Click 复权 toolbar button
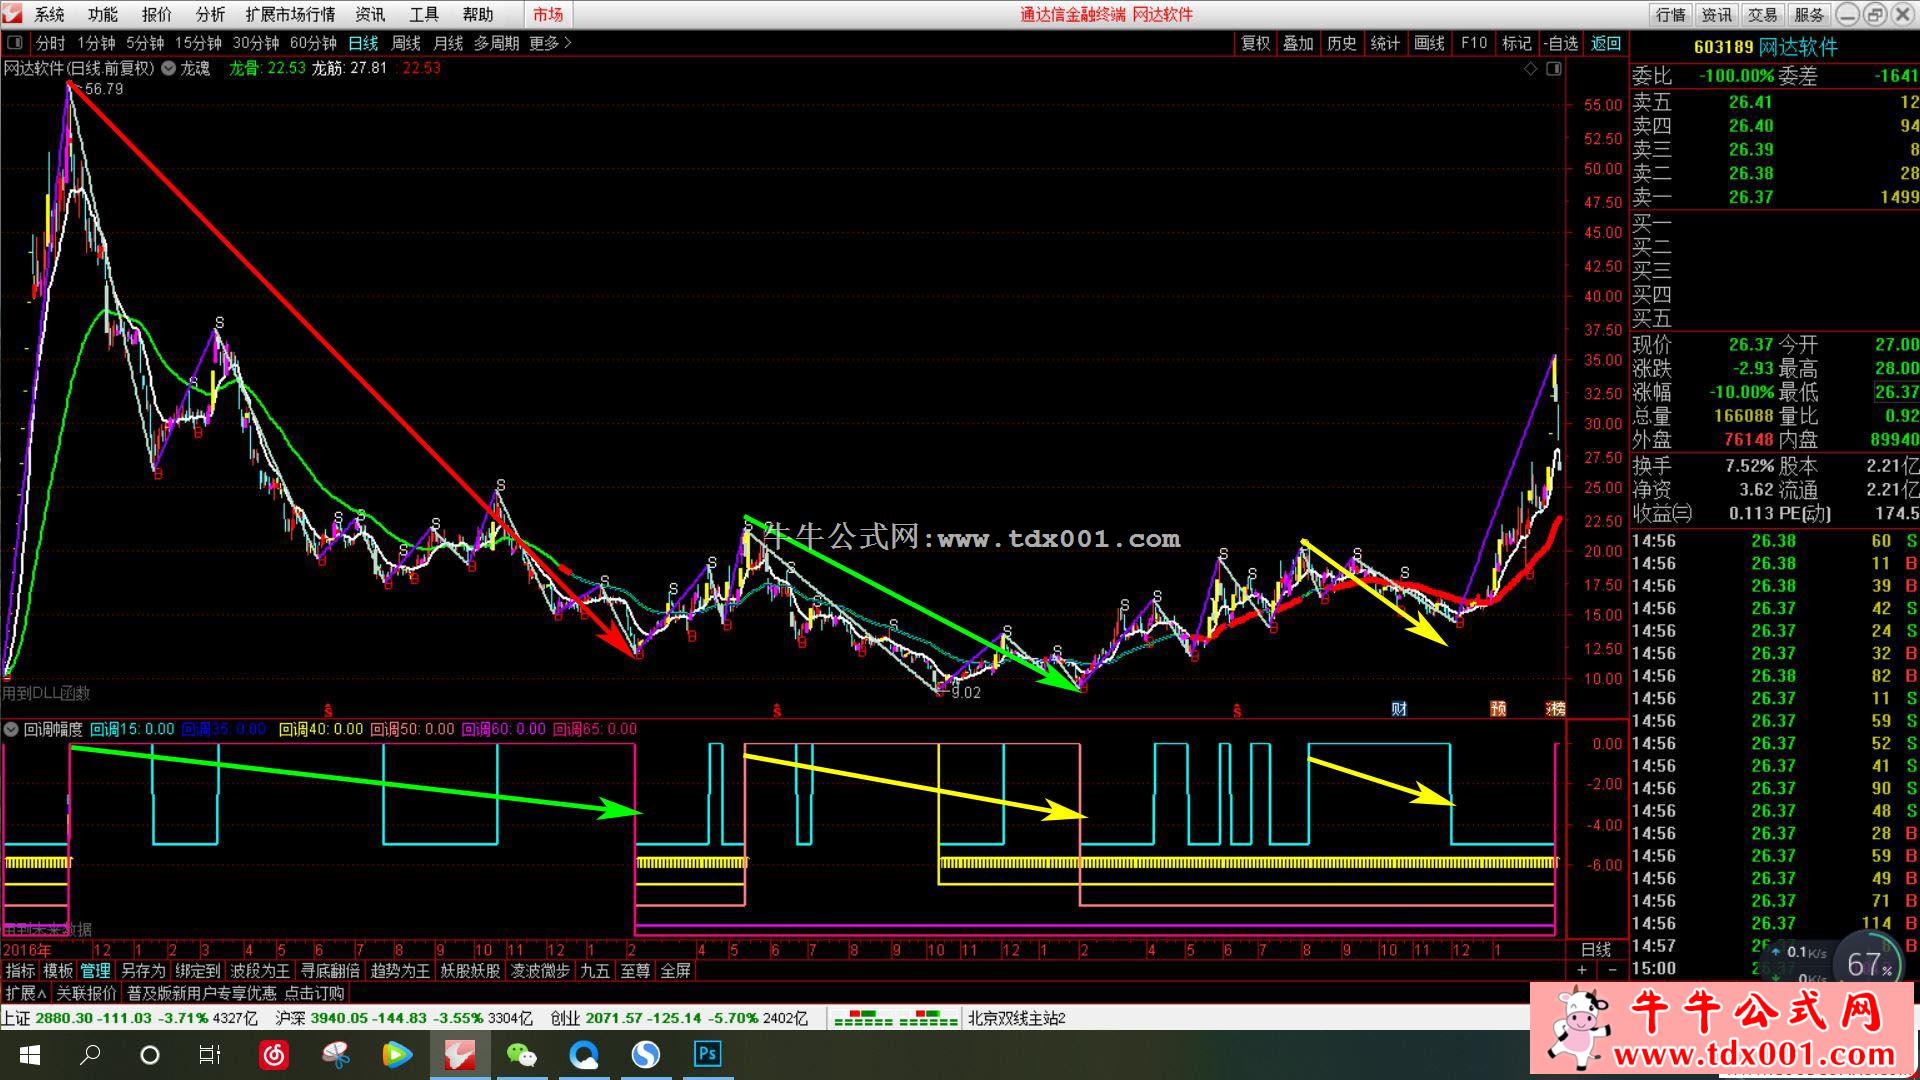Screen dimensions: 1920x1080 tap(1255, 43)
